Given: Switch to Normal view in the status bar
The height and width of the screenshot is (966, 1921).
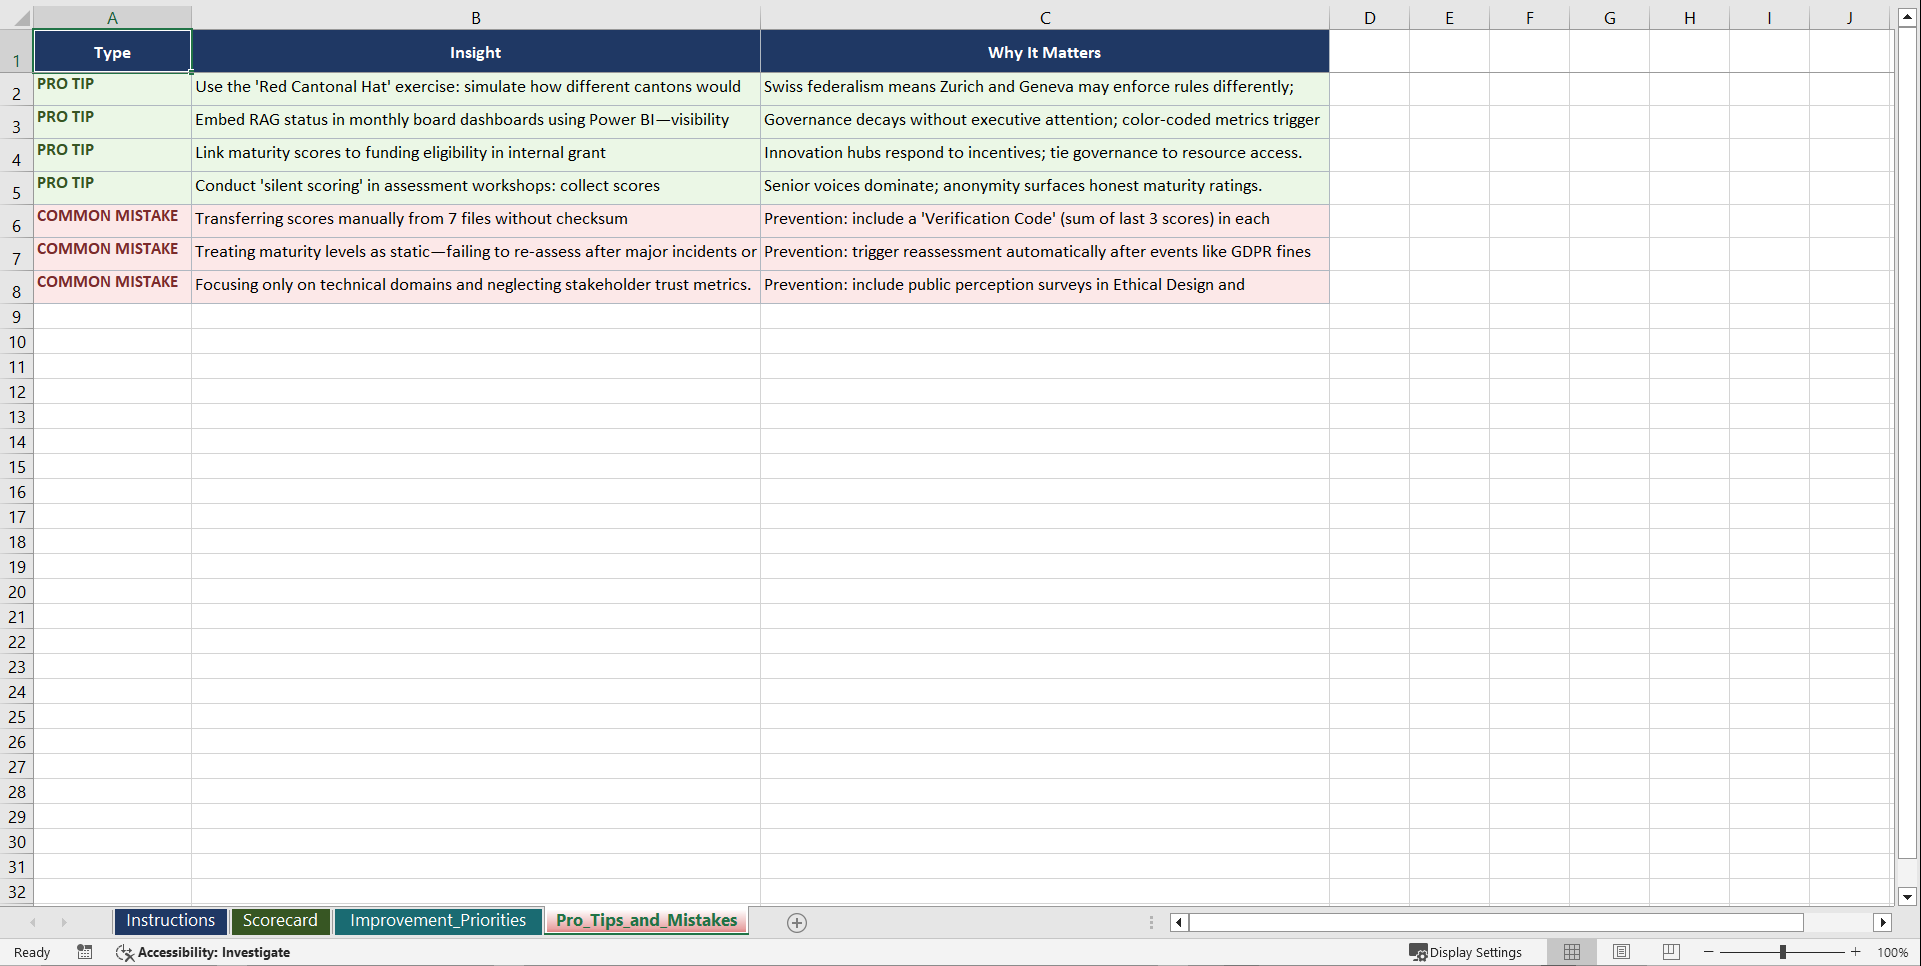Looking at the screenshot, I should (x=1571, y=952).
